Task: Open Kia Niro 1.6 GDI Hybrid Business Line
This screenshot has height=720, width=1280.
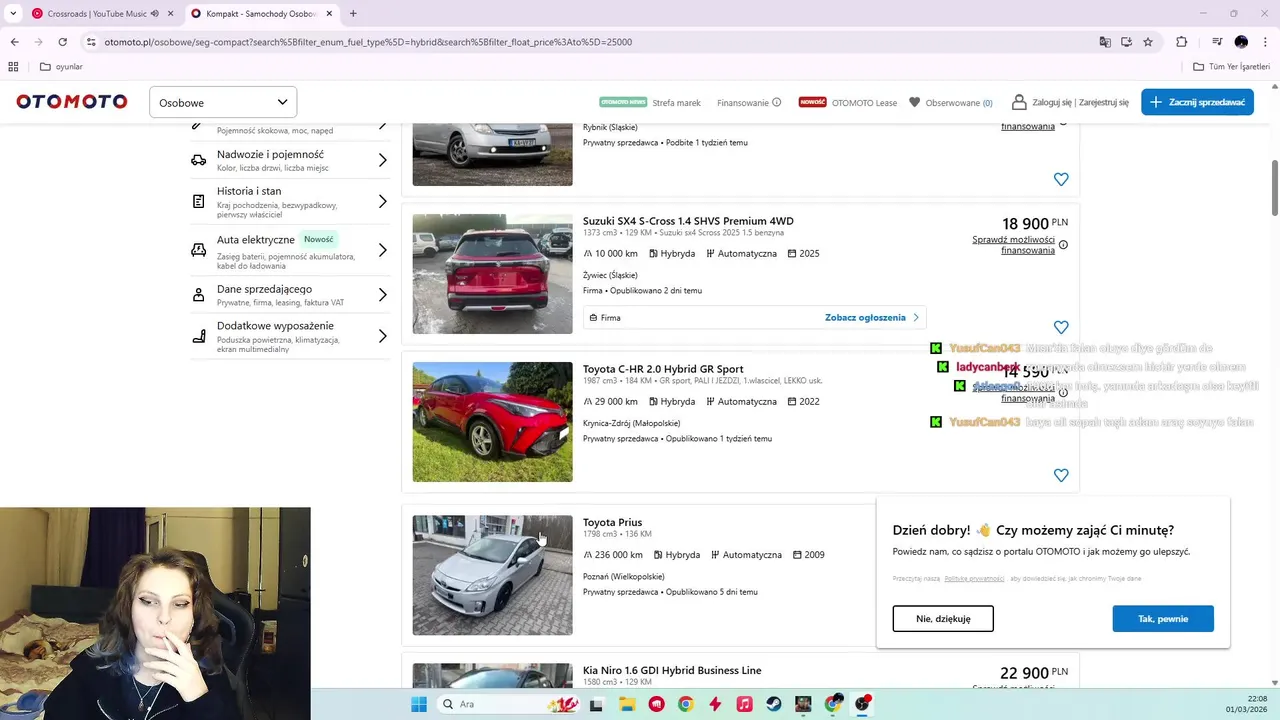Action: [672, 670]
